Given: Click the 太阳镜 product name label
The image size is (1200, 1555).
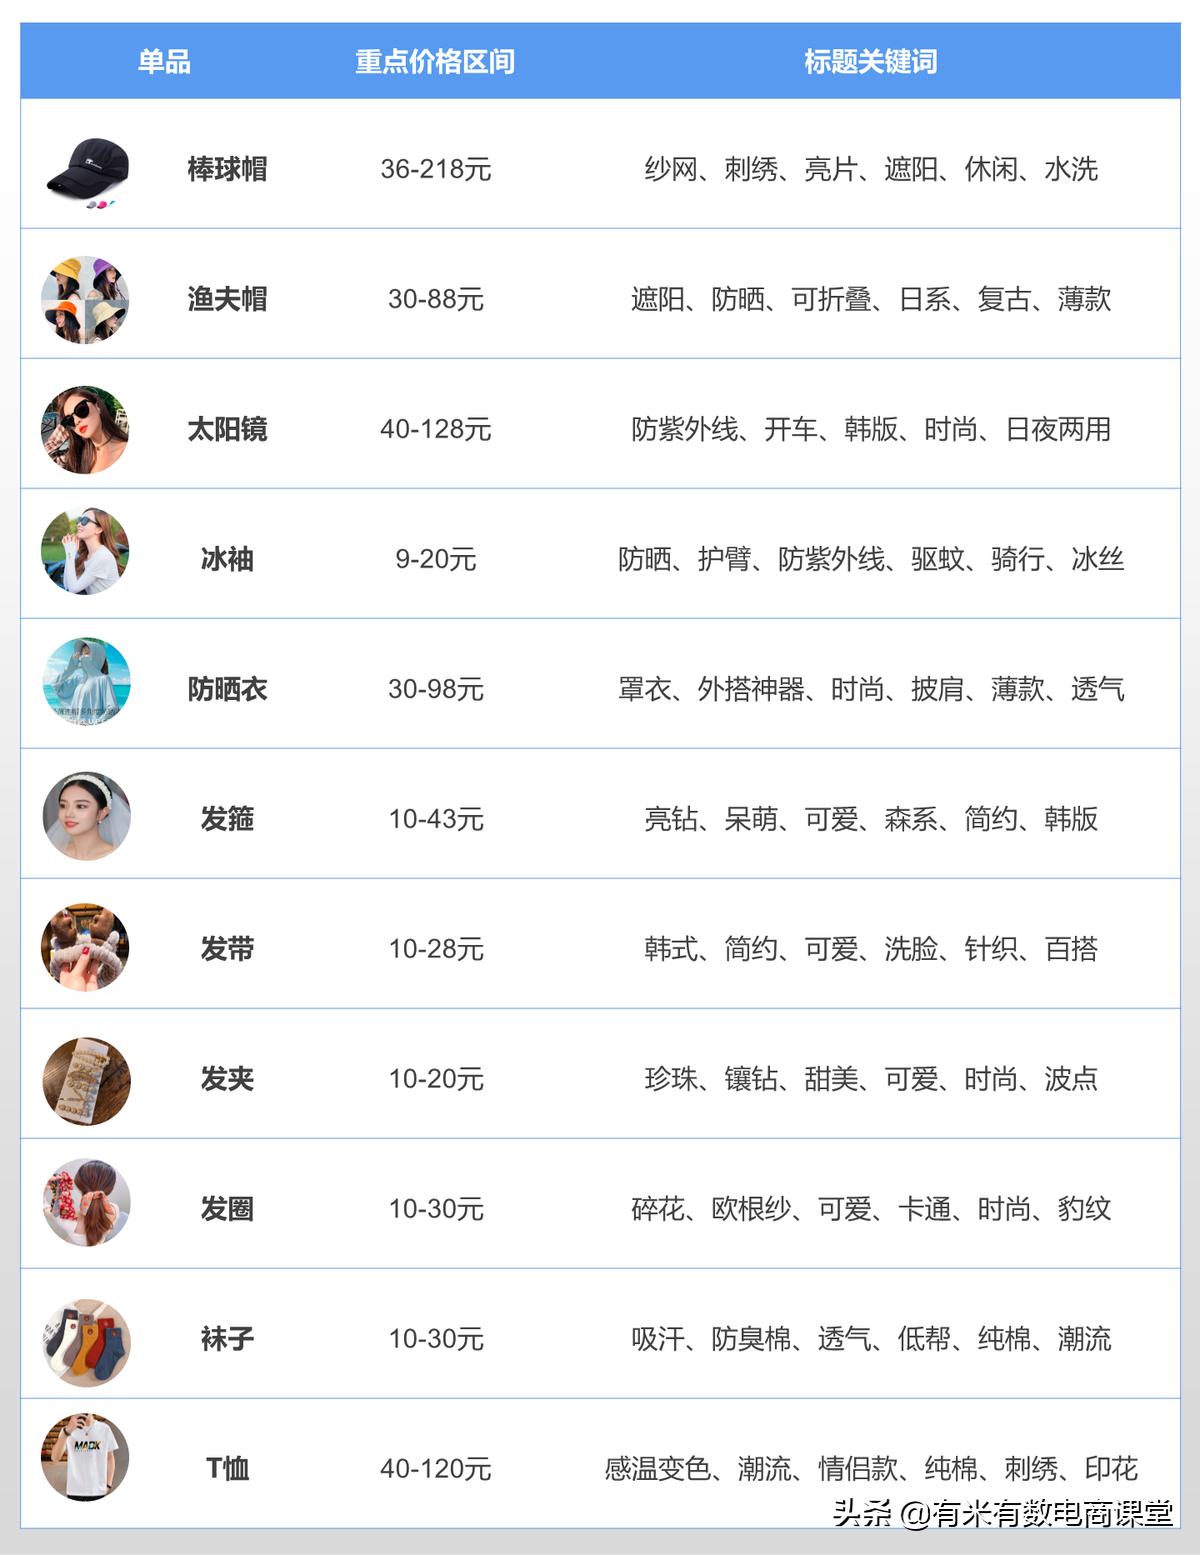Looking at the screenshot, I should point(227,429).
